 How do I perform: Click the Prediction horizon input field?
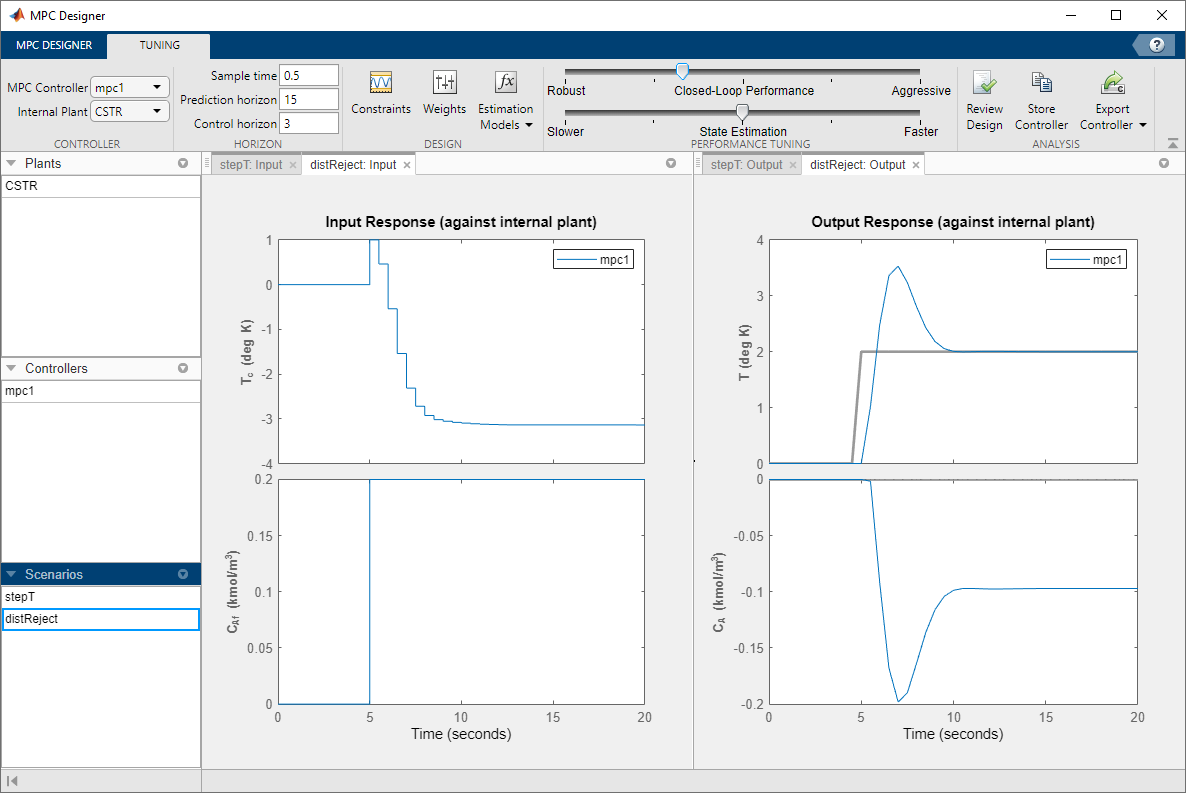click(x=309, y=98)
